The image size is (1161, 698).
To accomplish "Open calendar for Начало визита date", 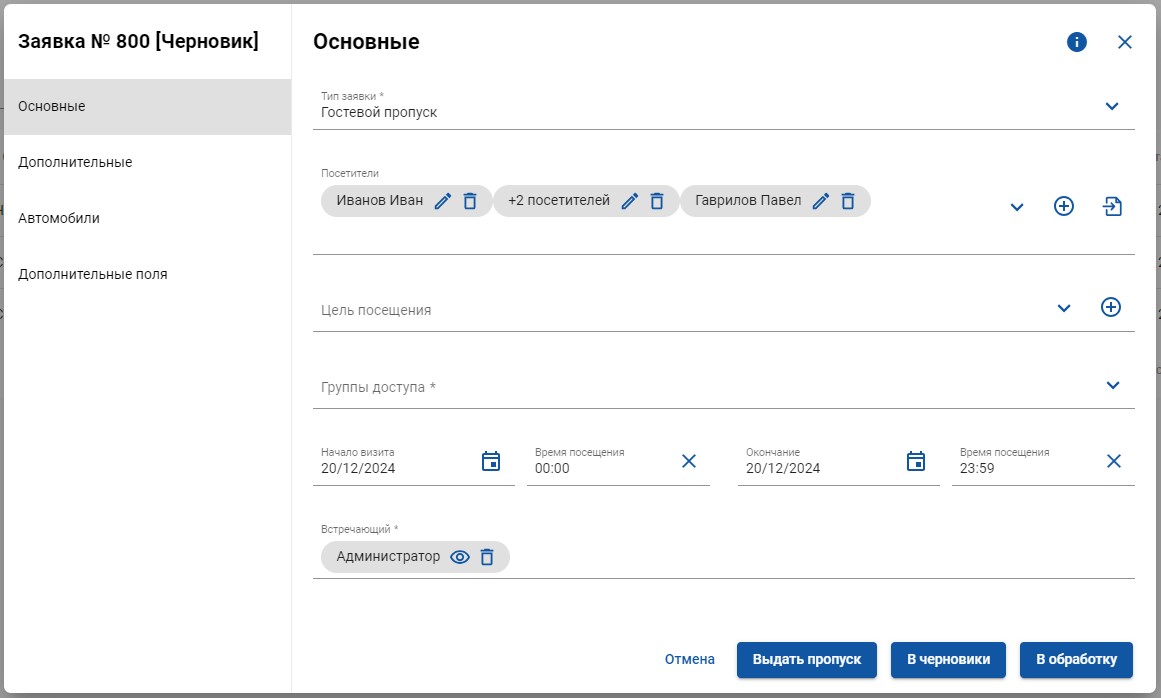I will pos(491,461).
